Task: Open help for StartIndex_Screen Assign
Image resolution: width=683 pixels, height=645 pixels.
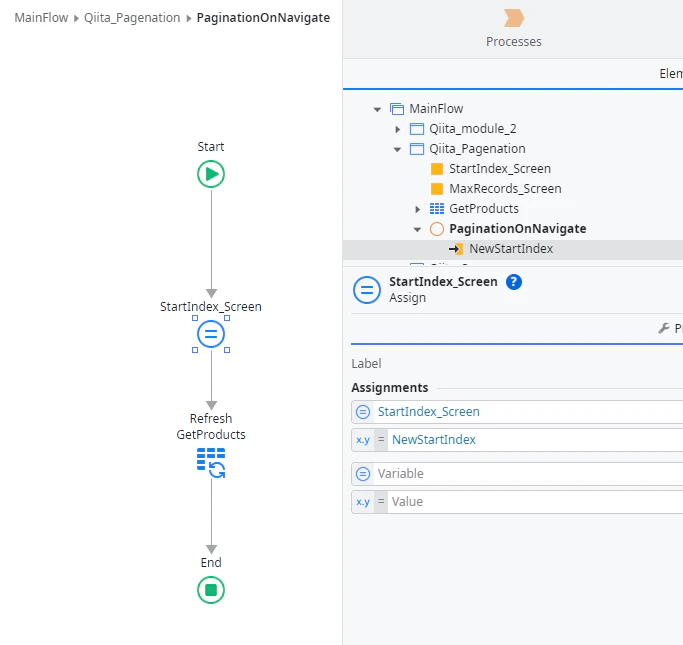Action: (x=514, y=282)
